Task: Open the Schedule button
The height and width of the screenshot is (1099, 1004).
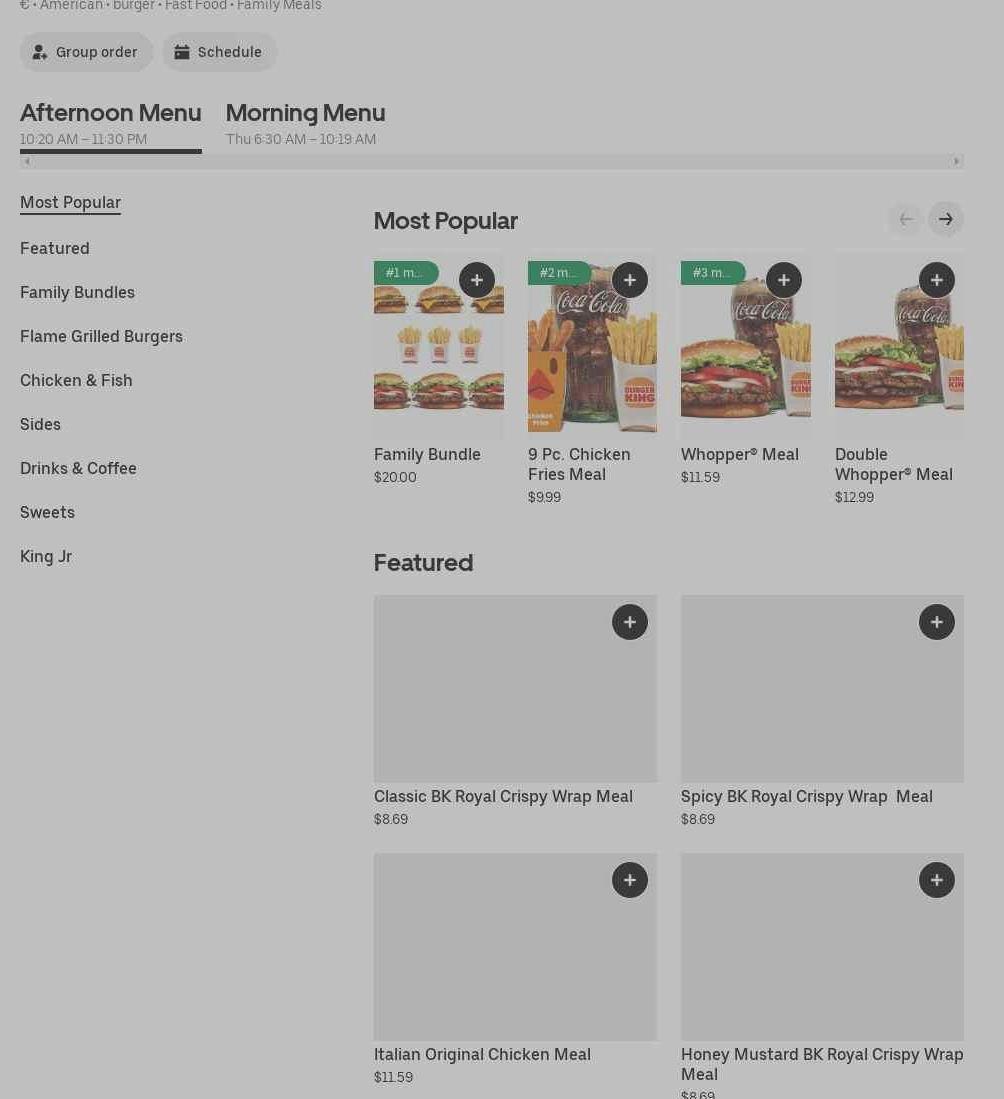Action: tap(219, 52)
